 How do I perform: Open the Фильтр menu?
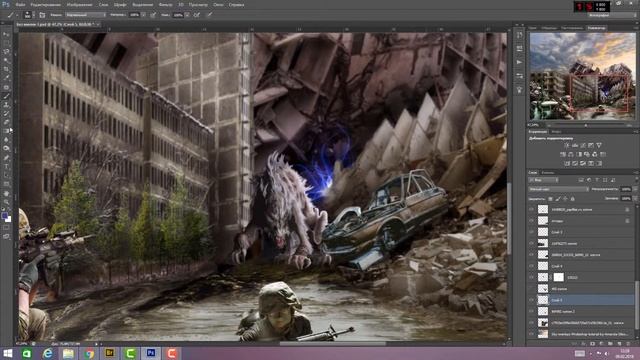coord(165,5)
